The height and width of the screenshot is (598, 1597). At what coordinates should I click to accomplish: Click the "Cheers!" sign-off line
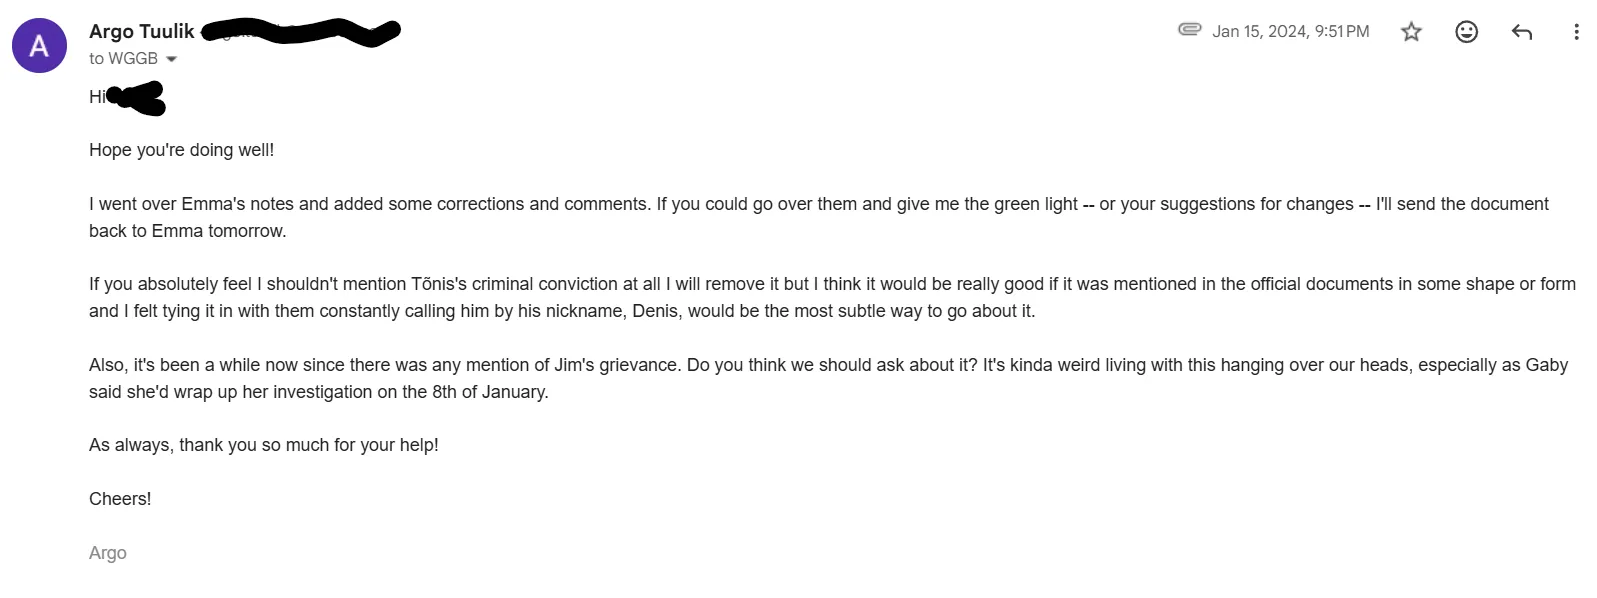120,499
